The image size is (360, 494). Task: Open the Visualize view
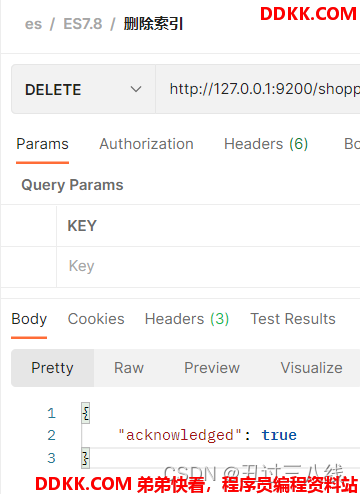[312, 368]
